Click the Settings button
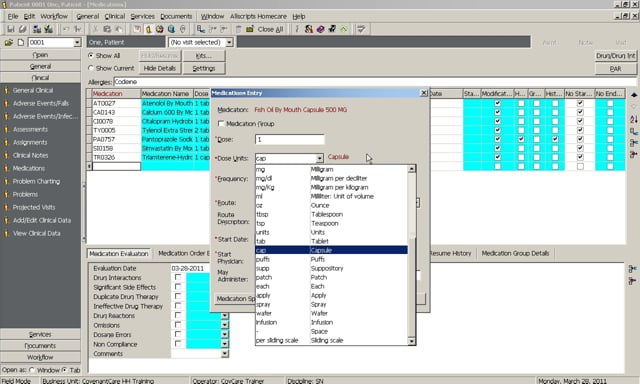The width and height of the screenshot is (640, 384). [x=204, y=68]
